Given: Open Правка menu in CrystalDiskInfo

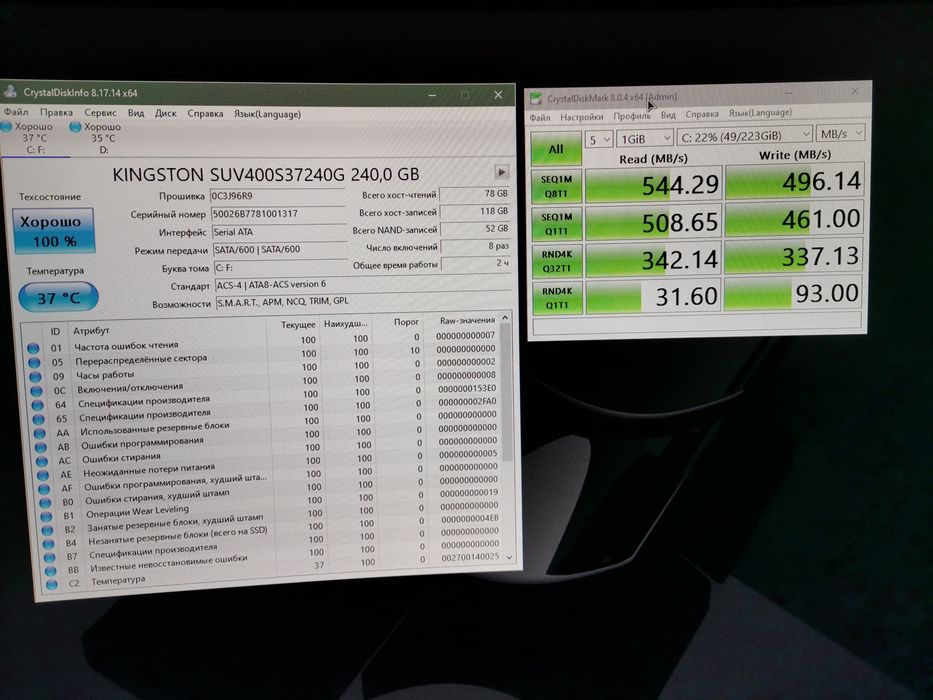Looking at the screenshot, I should tap(57, 112).
